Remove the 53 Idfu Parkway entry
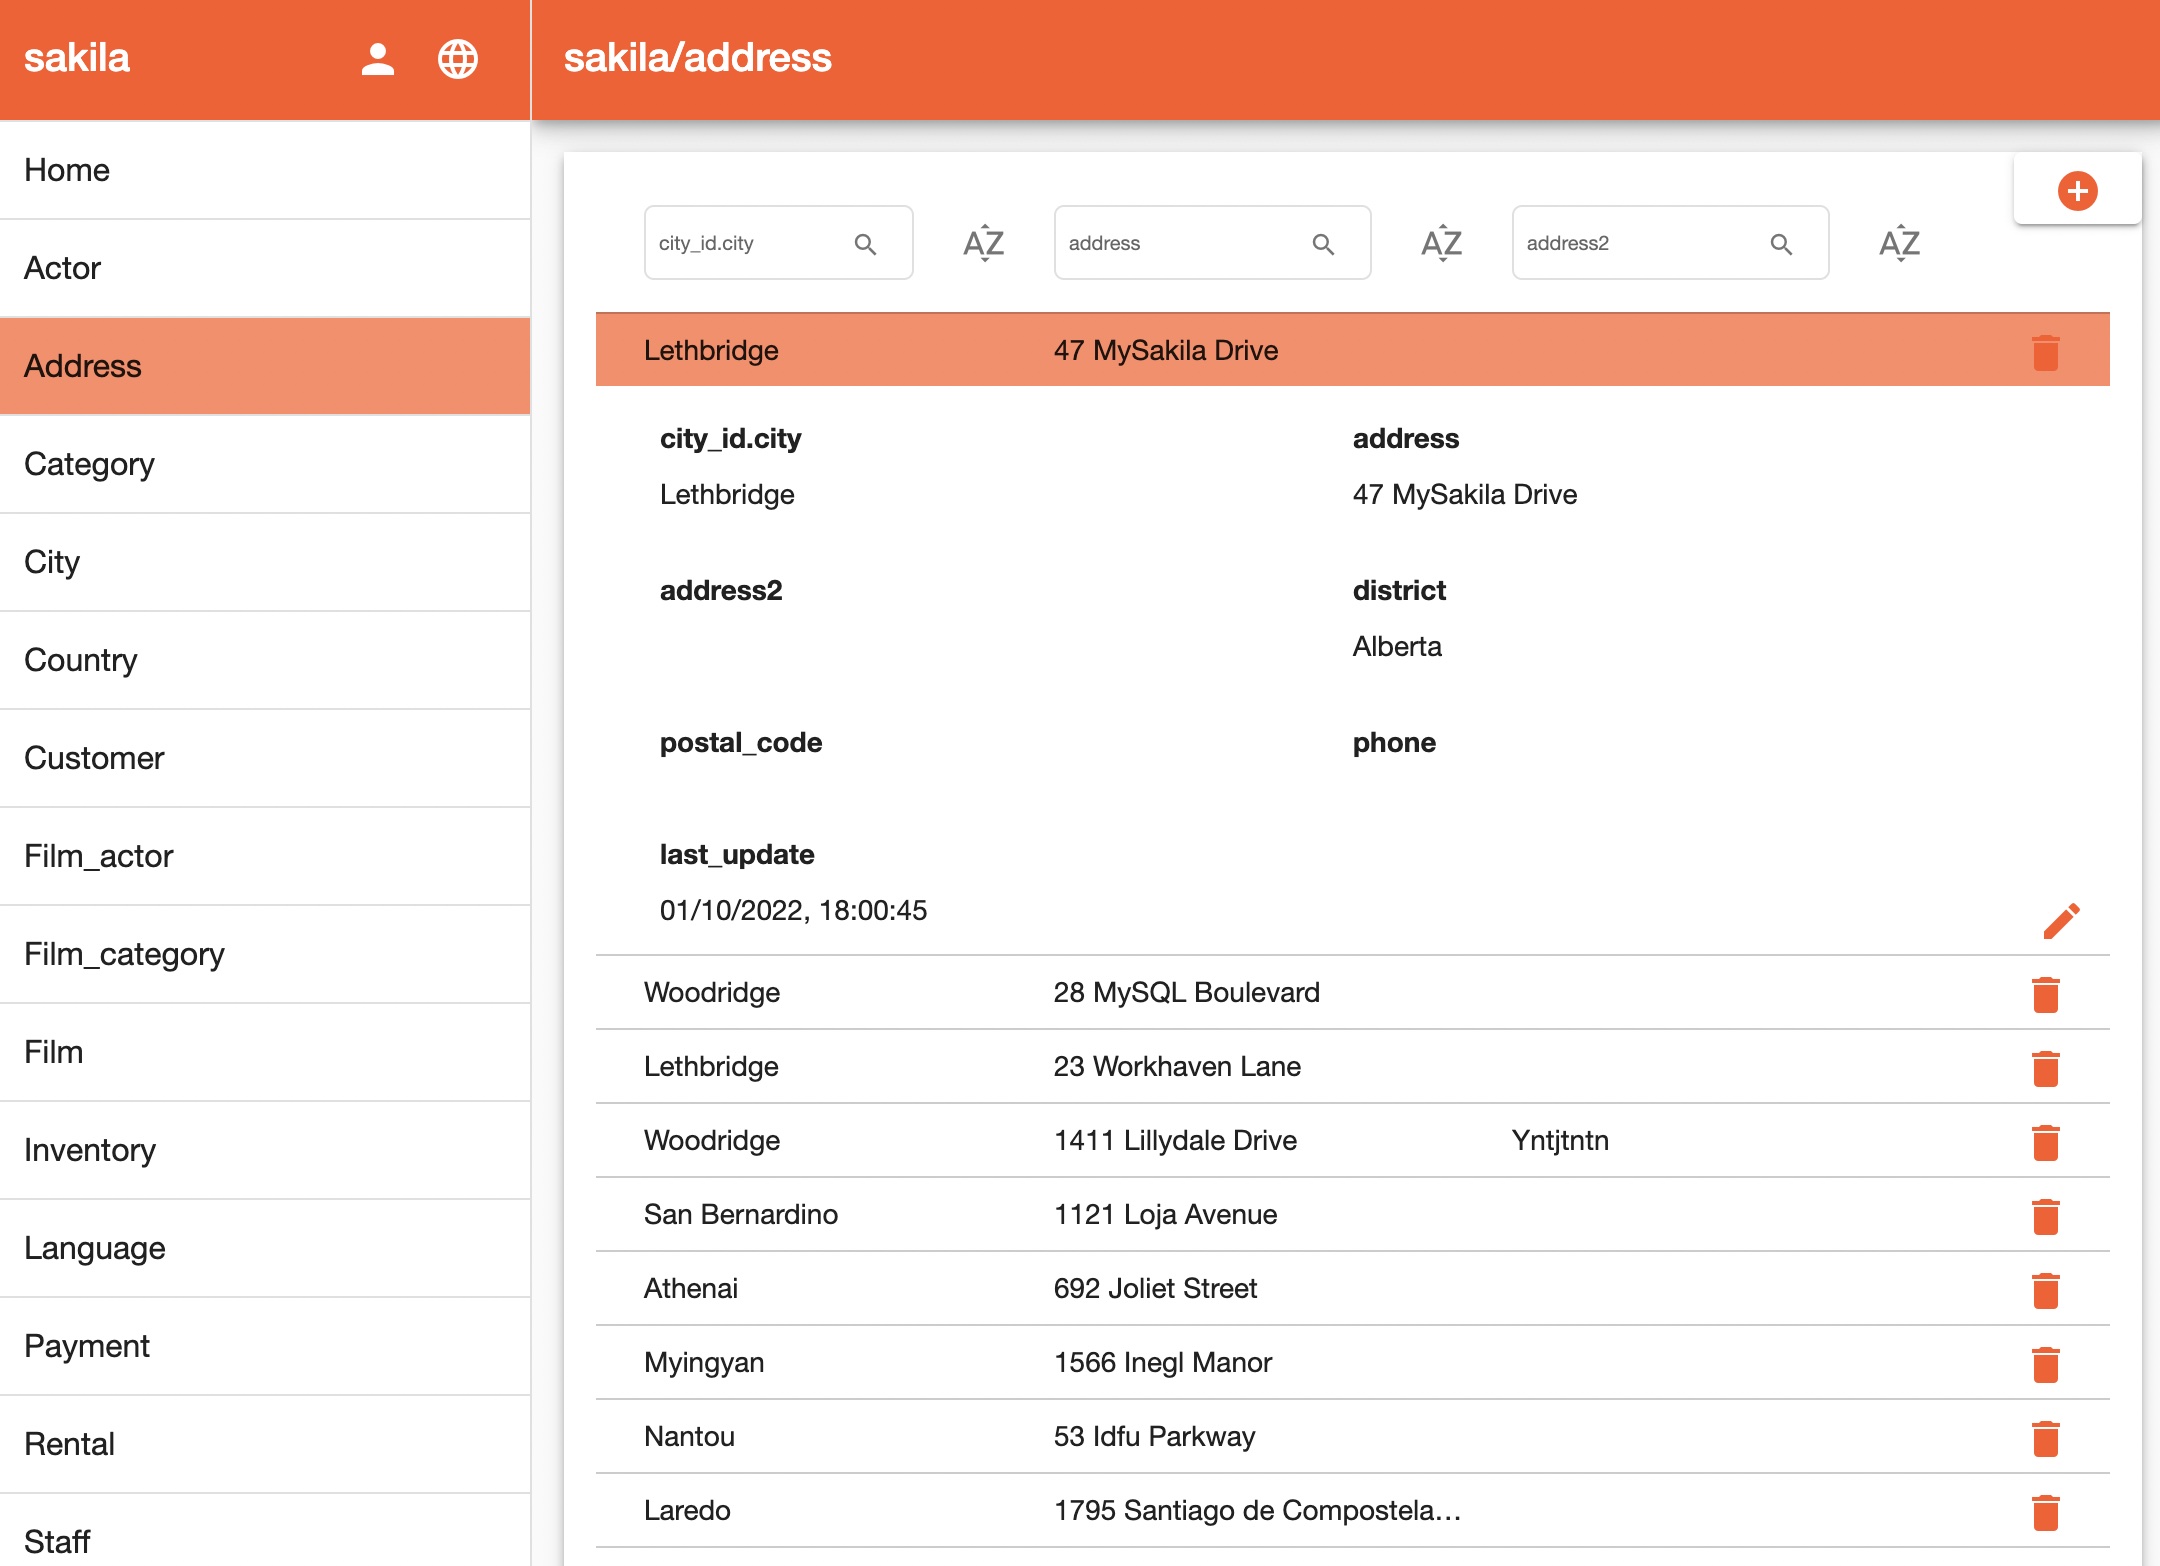Screen dimensions: 2160x1566 click(x=2045, y=1438)
